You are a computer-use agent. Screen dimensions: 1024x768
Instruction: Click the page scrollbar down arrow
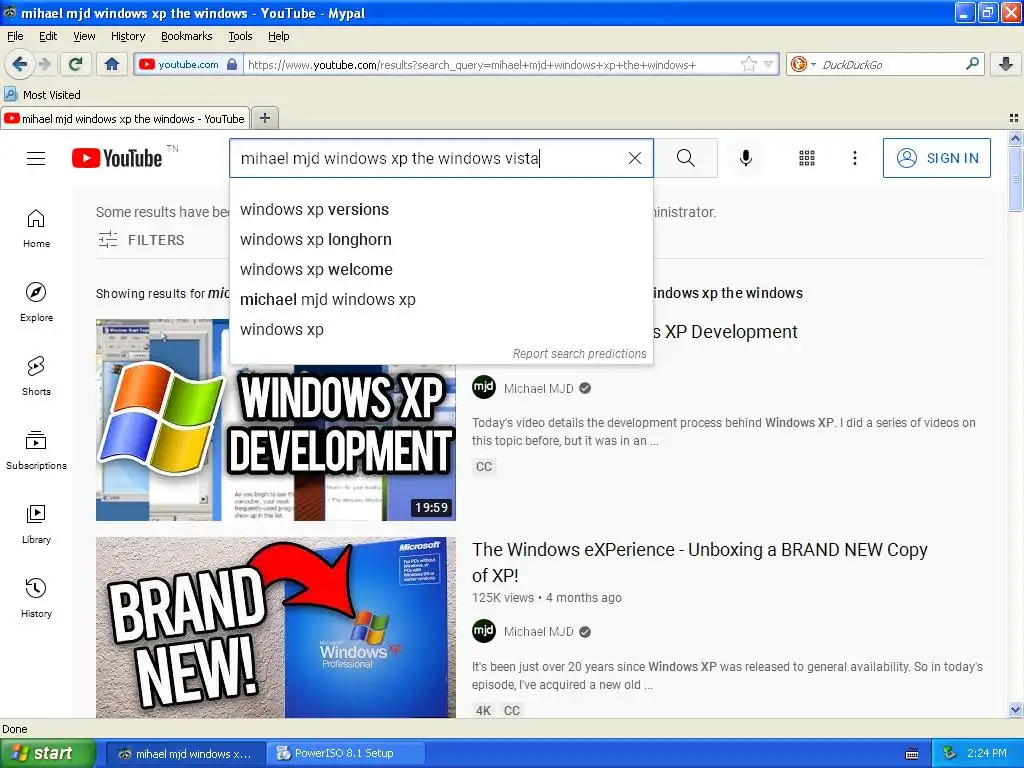pyautogui.click(x=1015, y=710)
